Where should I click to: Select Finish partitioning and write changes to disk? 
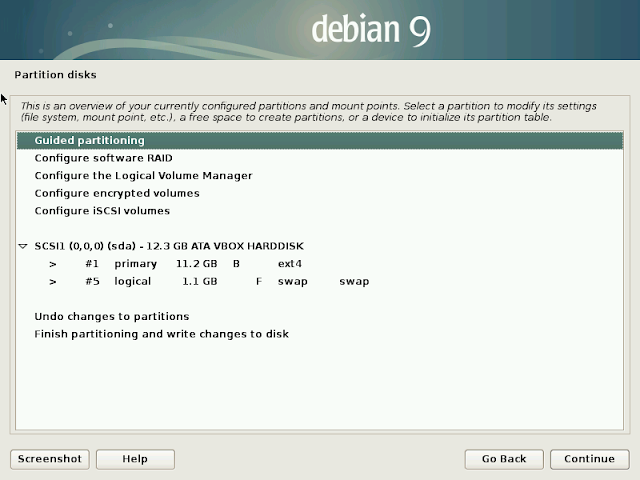coord(320,334)
